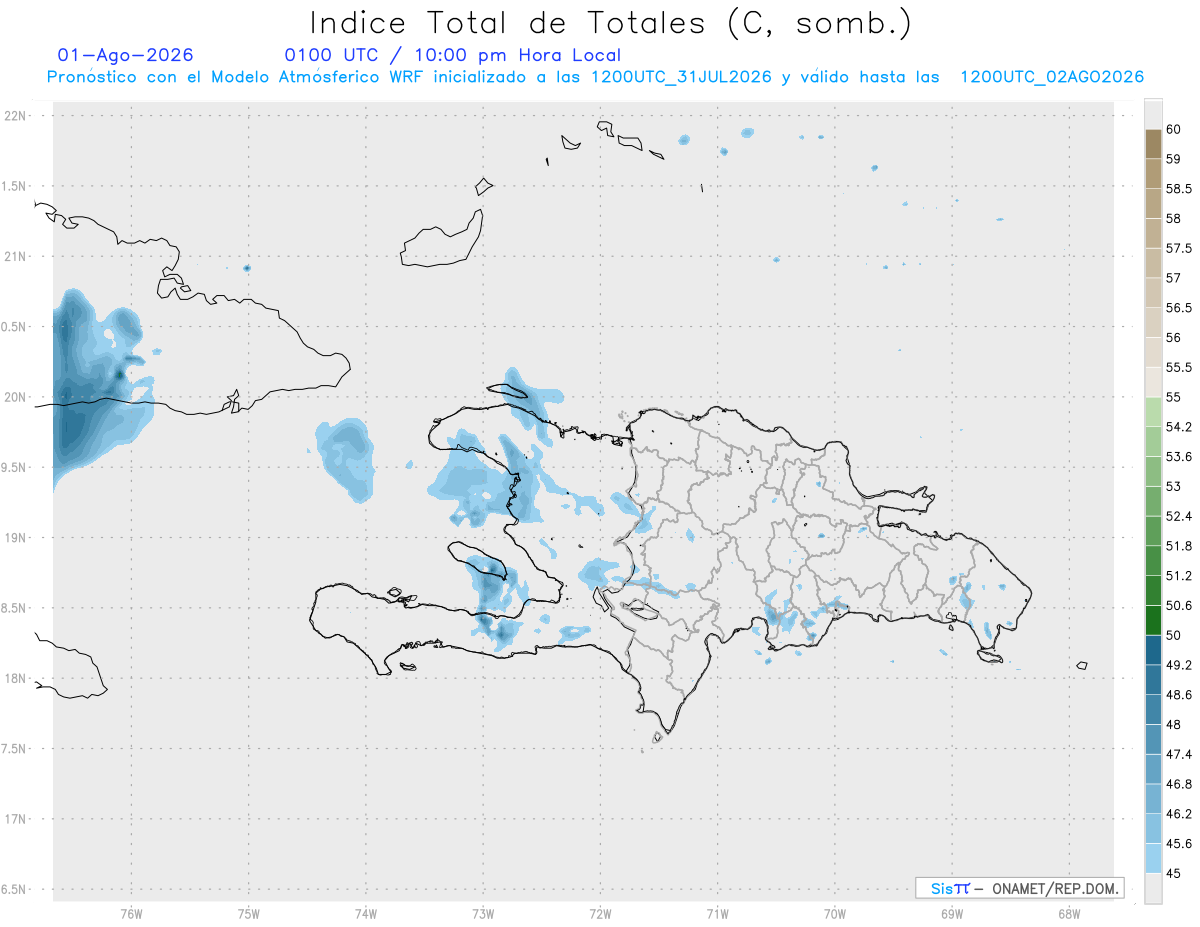
Task: Click the '19N' latitude label
Action: tap(15, 538)
